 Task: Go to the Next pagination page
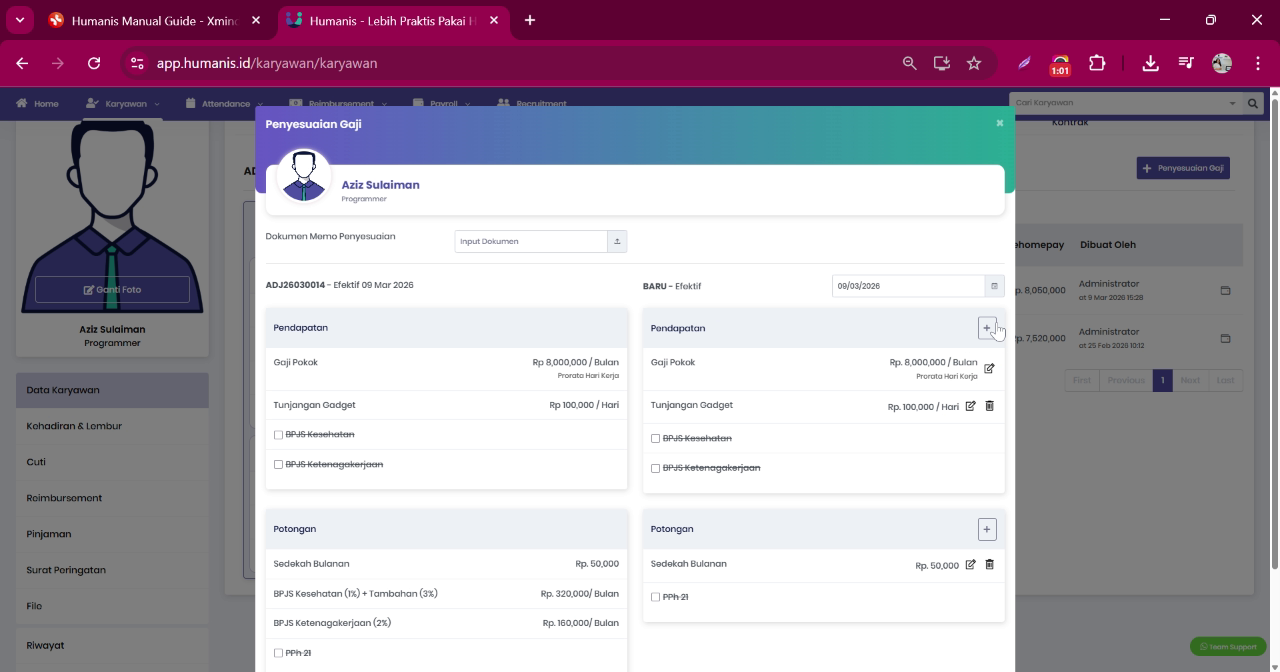tap(1190, 380)
